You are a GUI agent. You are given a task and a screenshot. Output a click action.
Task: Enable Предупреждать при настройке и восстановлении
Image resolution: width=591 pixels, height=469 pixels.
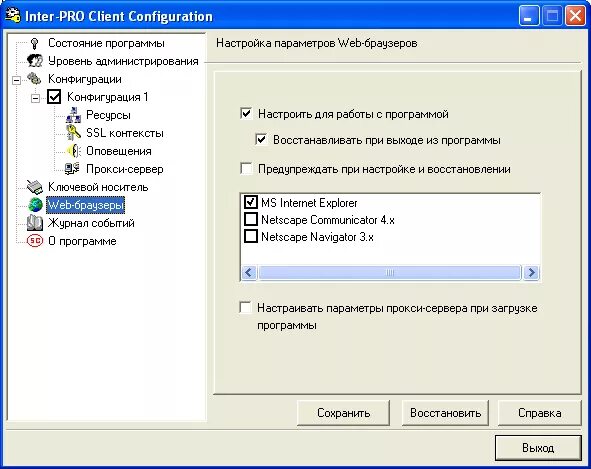click(246, 169)
